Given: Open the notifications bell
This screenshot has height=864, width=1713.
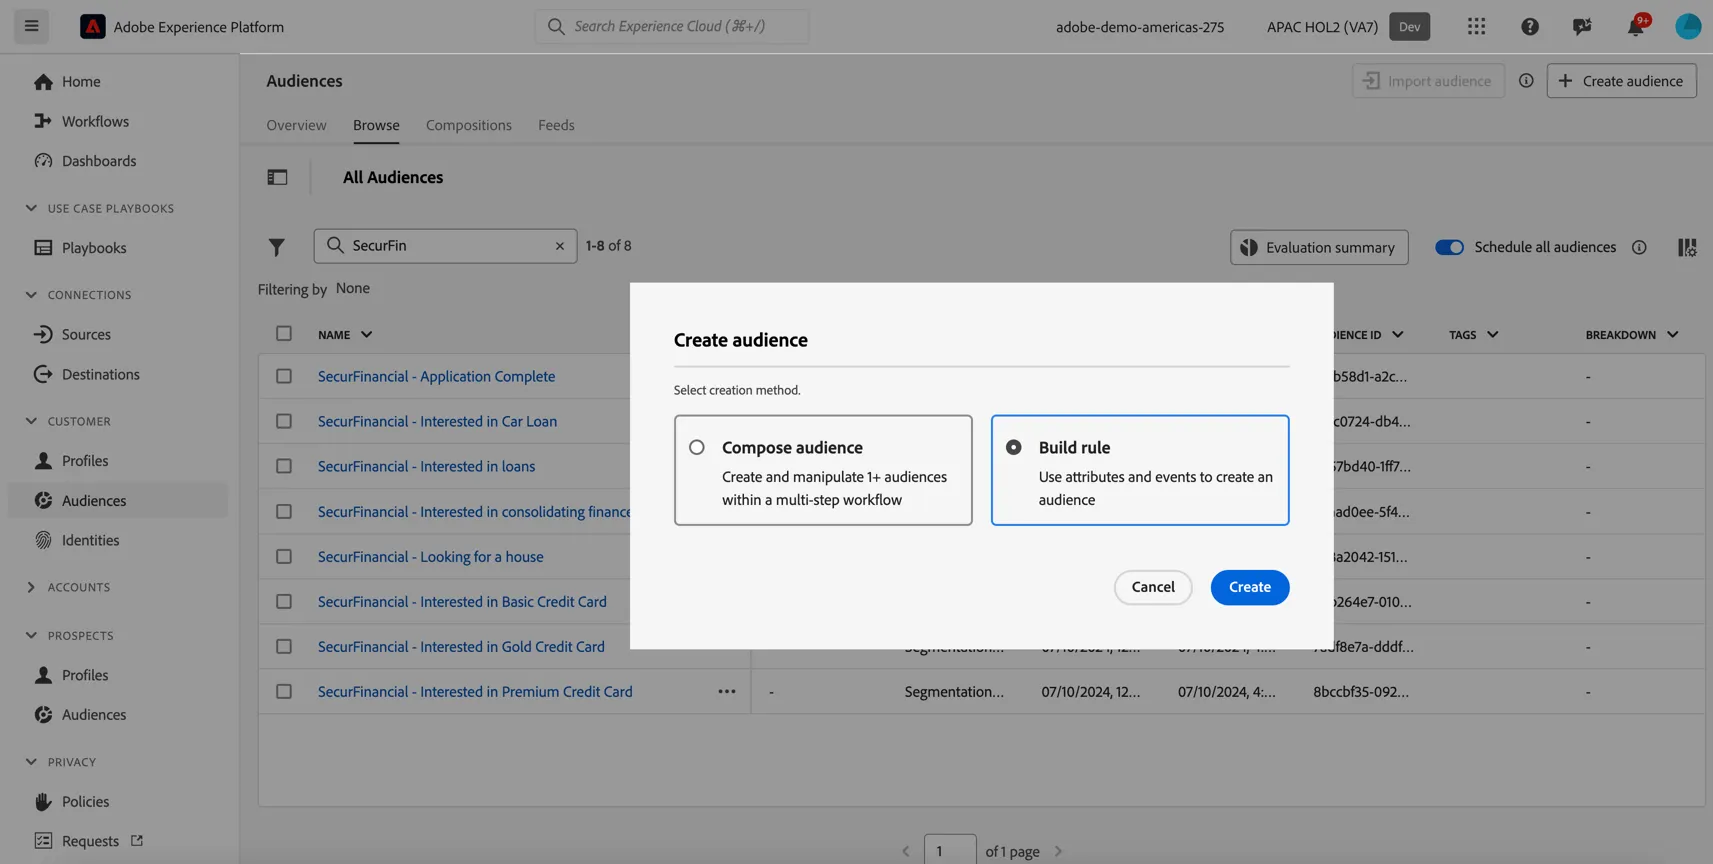Looking at the screenshot, I should (1636, 26).
